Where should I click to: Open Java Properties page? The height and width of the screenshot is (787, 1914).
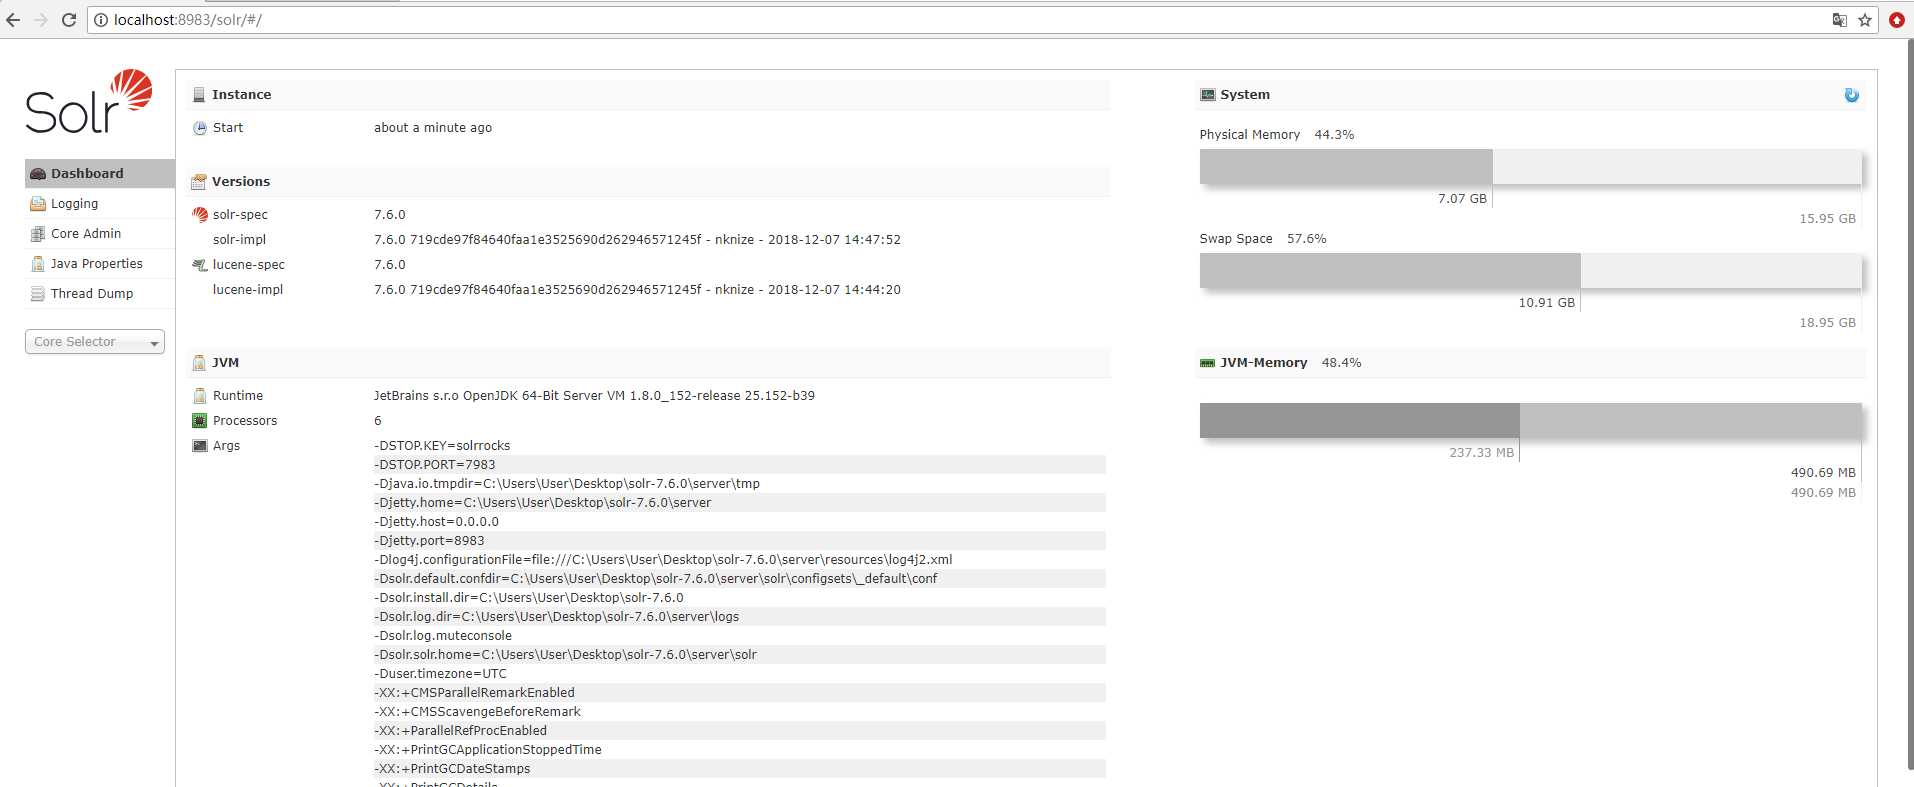click(x=100, y=263)
